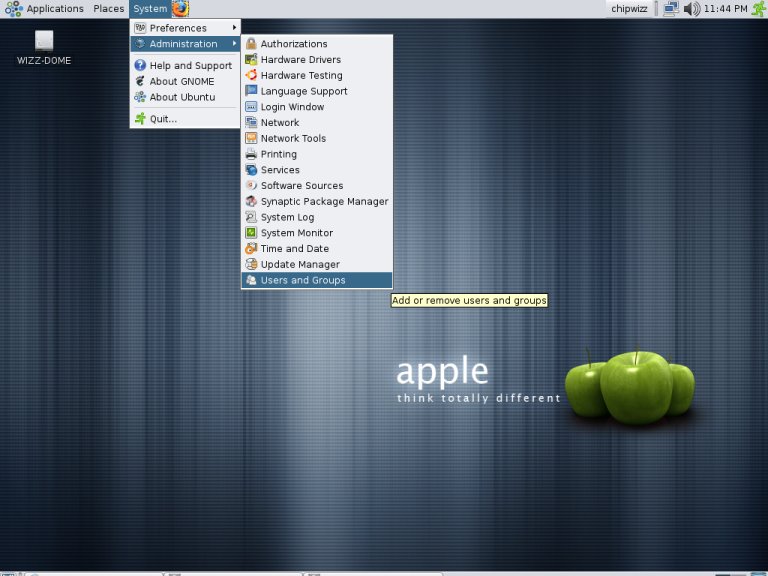Launch Synaptic Package Manager icon

(x=251, y=201)
